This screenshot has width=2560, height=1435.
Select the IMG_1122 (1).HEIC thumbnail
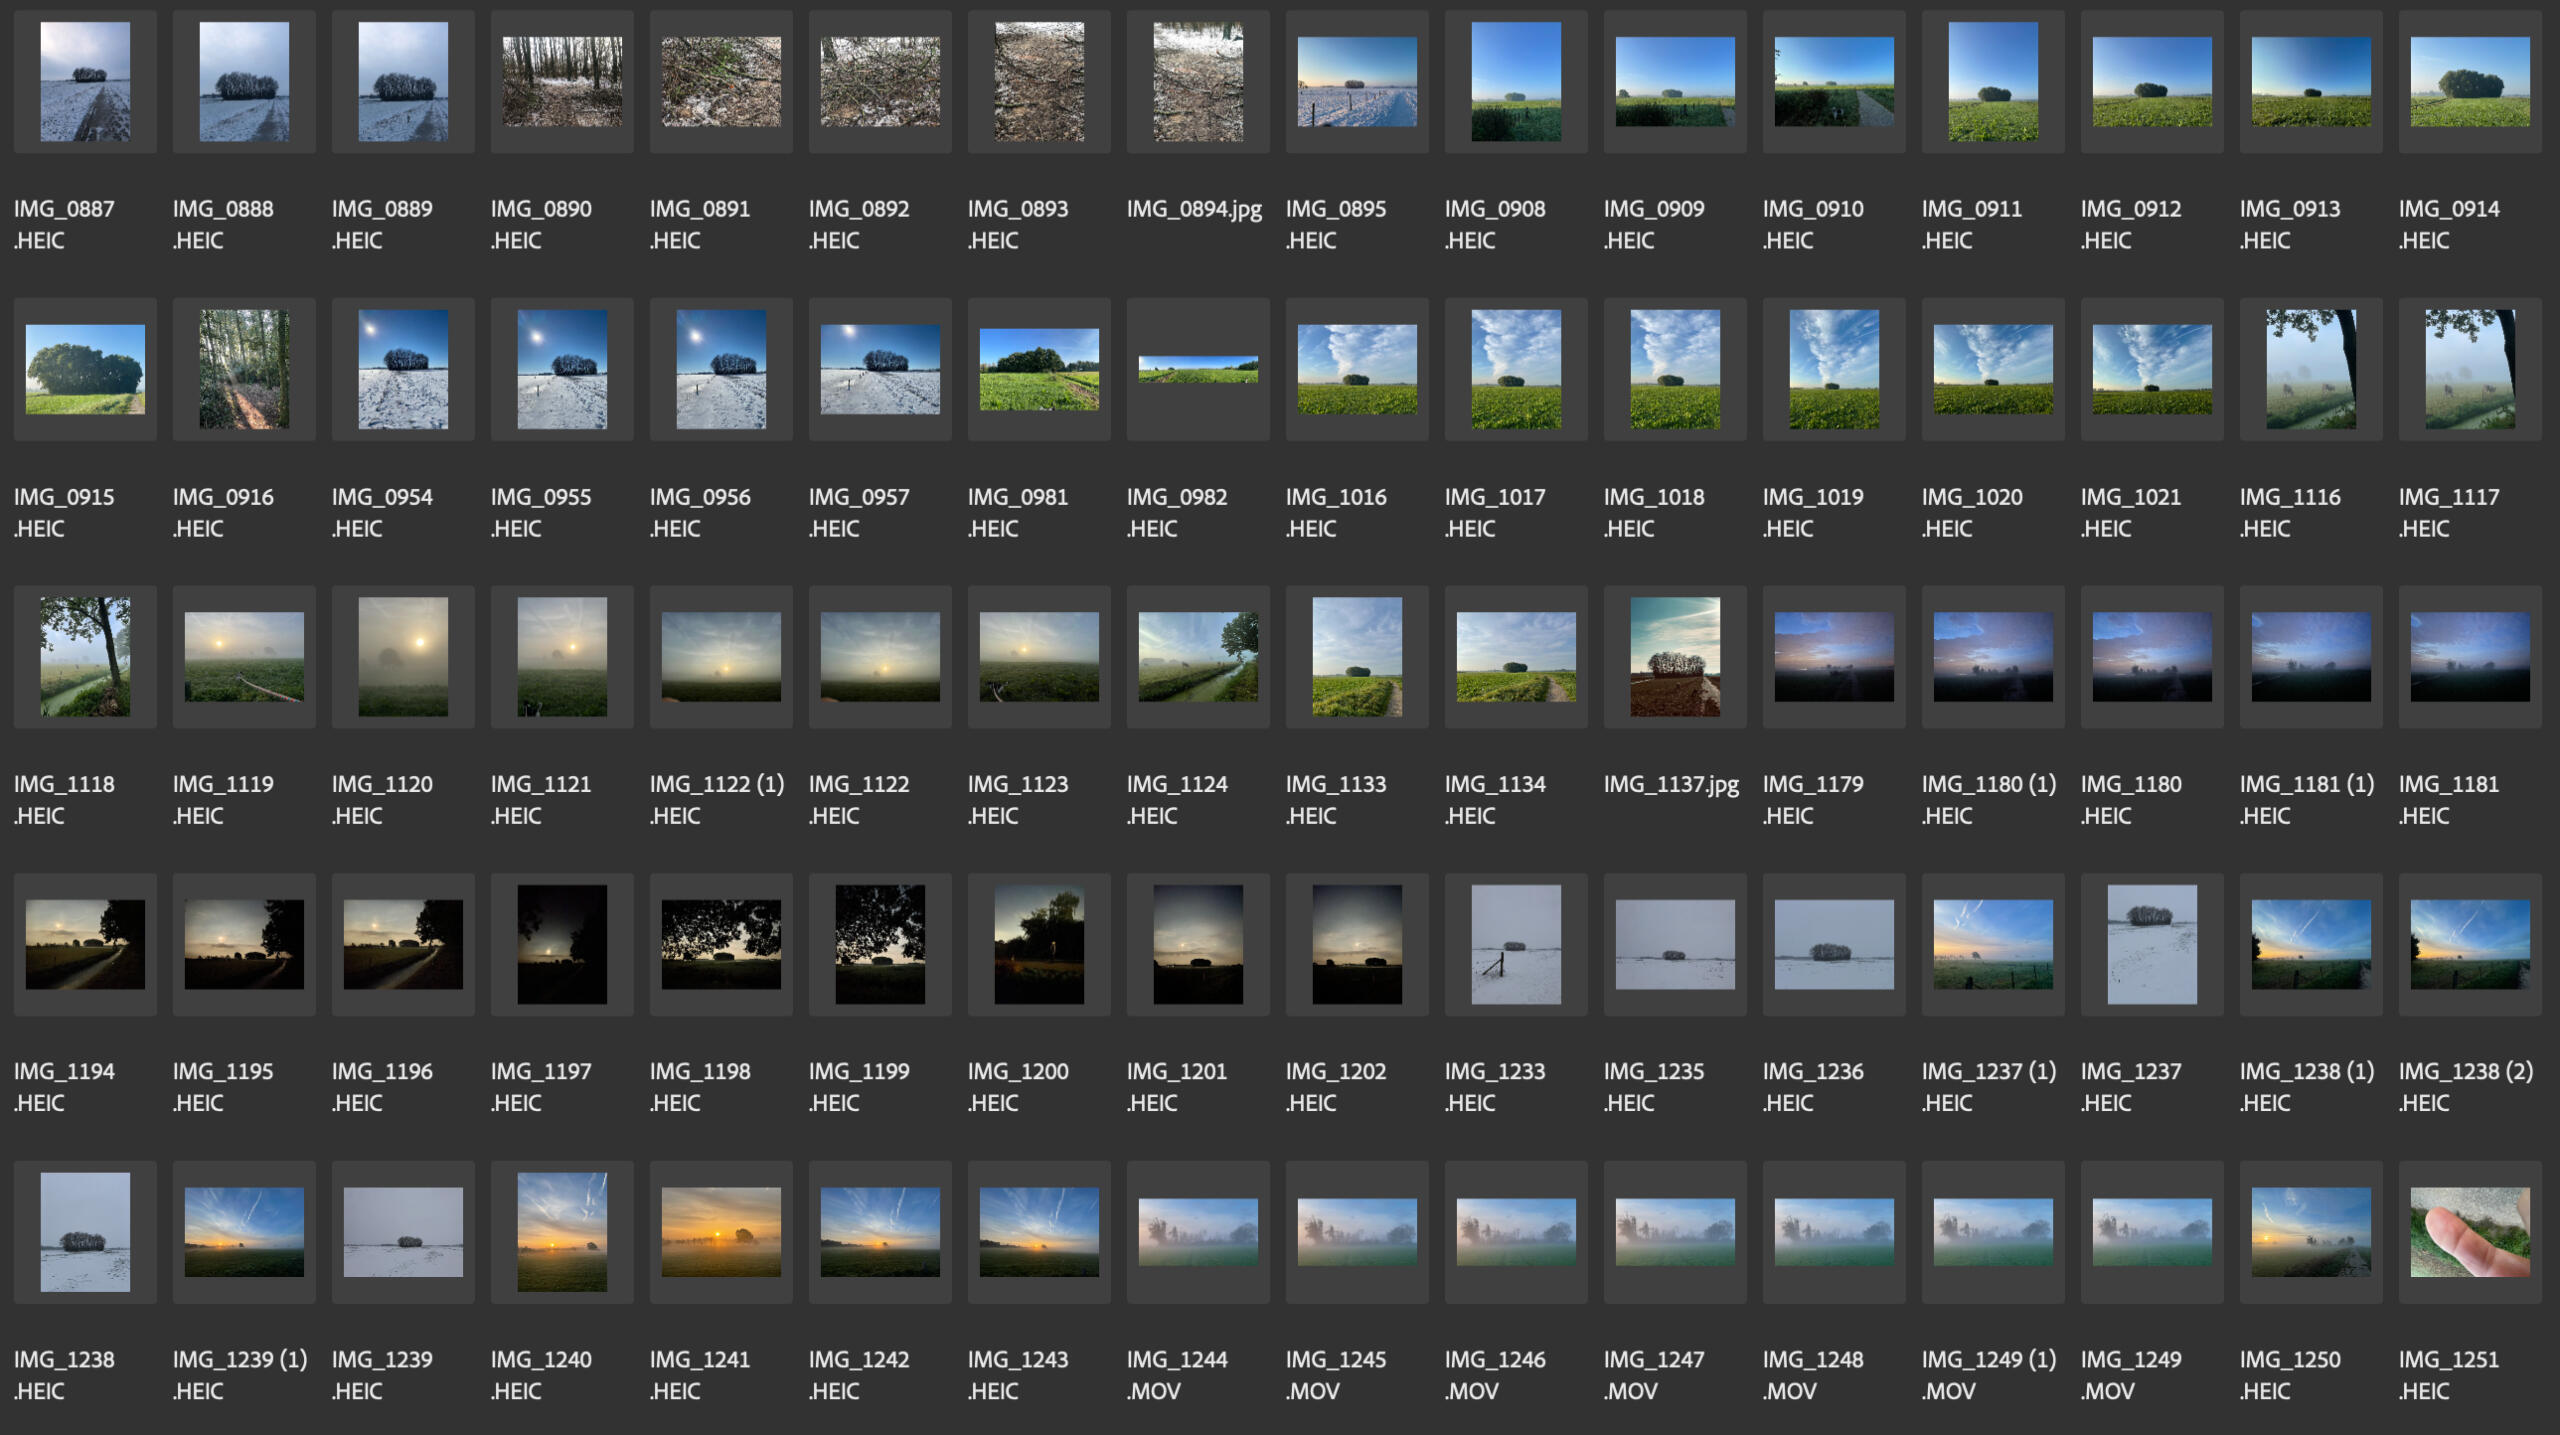[721, 657]
